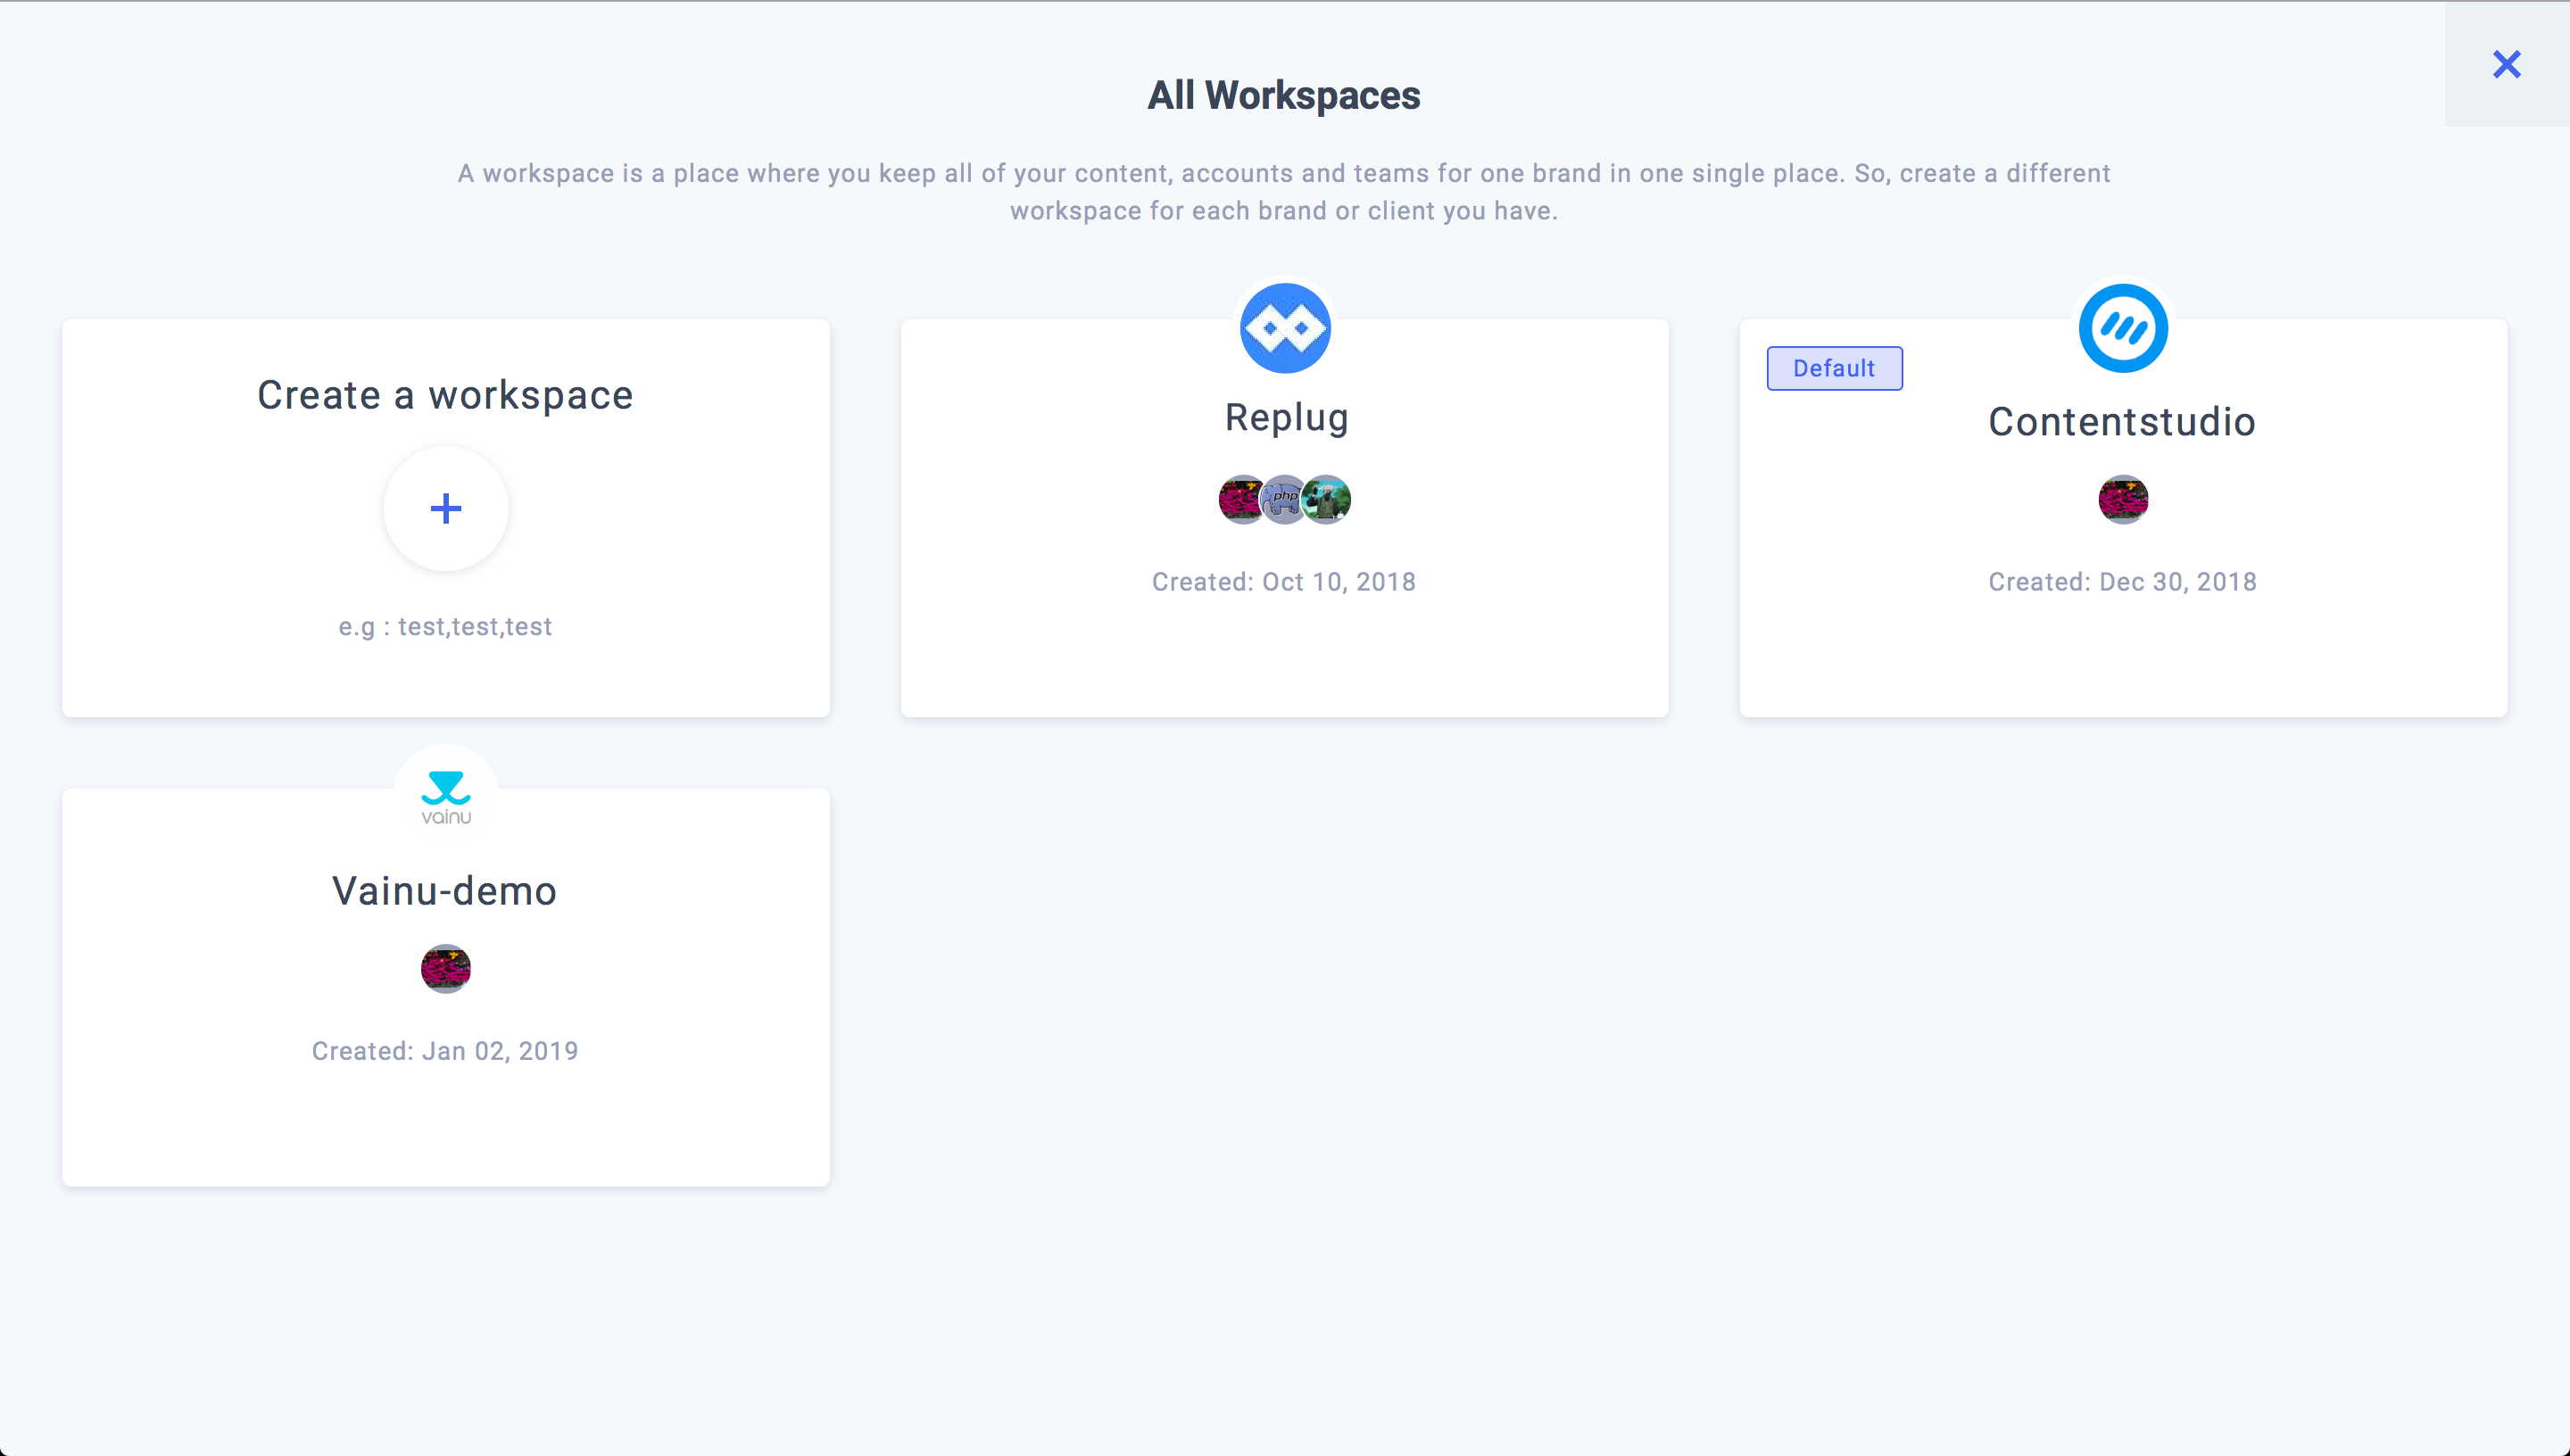Click the 'e.g : test,test,test' hint text
The image size is (2570, 1456).
pos(445,627)
